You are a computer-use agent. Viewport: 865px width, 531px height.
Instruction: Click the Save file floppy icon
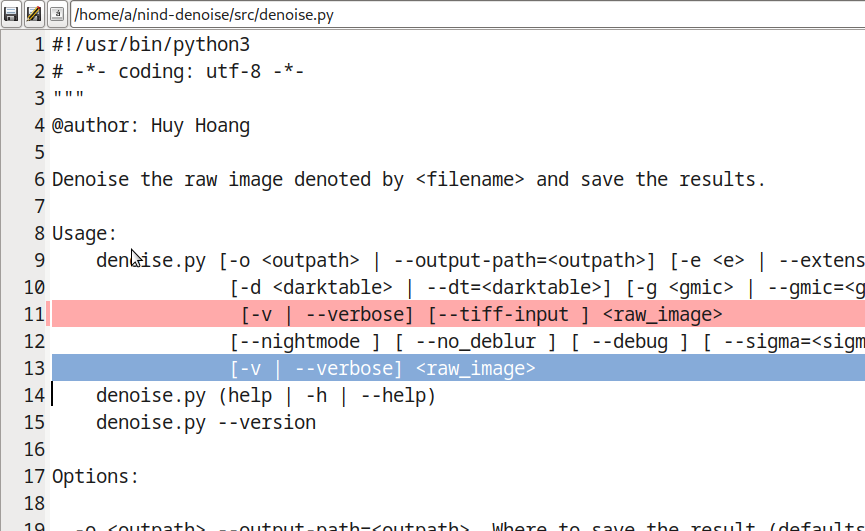pos(11,14)
